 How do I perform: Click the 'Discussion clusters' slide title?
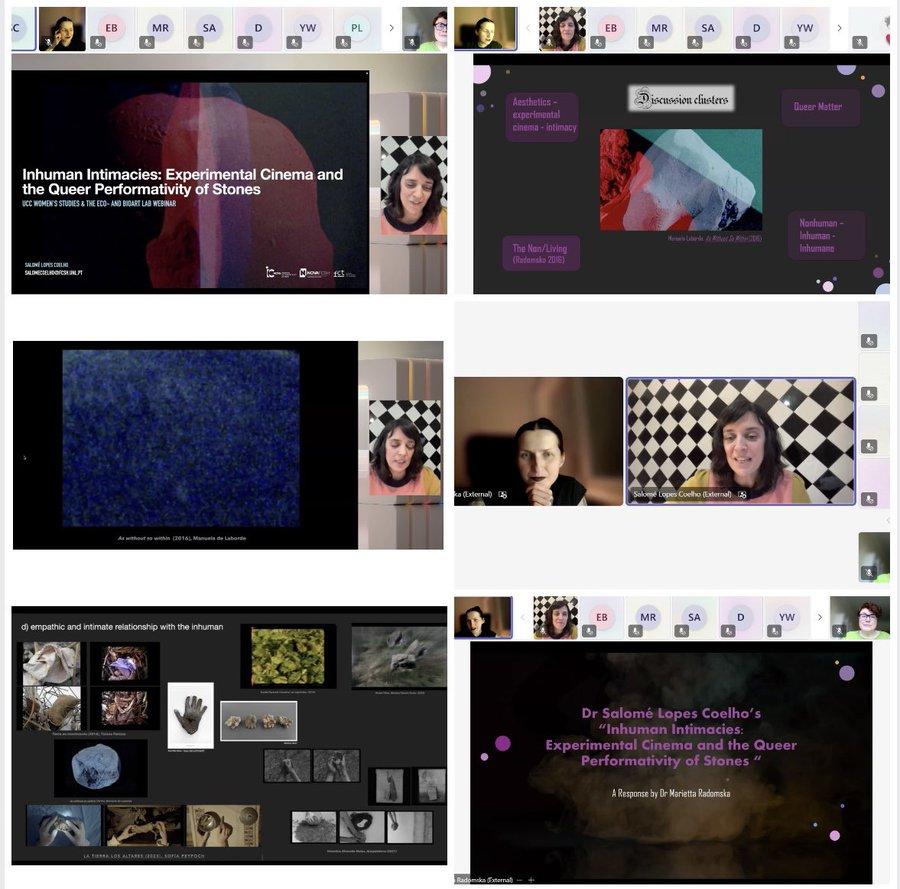[681, 99]
